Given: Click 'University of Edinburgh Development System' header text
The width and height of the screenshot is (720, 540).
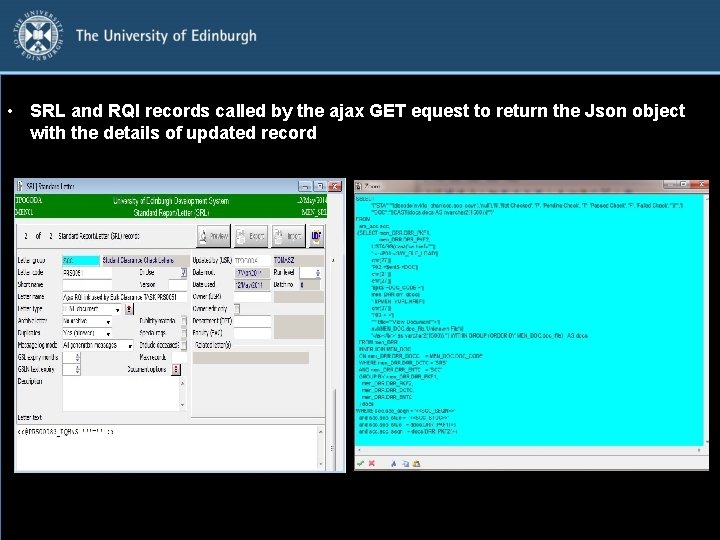Looking at the screenshot, I should (170, 201).
